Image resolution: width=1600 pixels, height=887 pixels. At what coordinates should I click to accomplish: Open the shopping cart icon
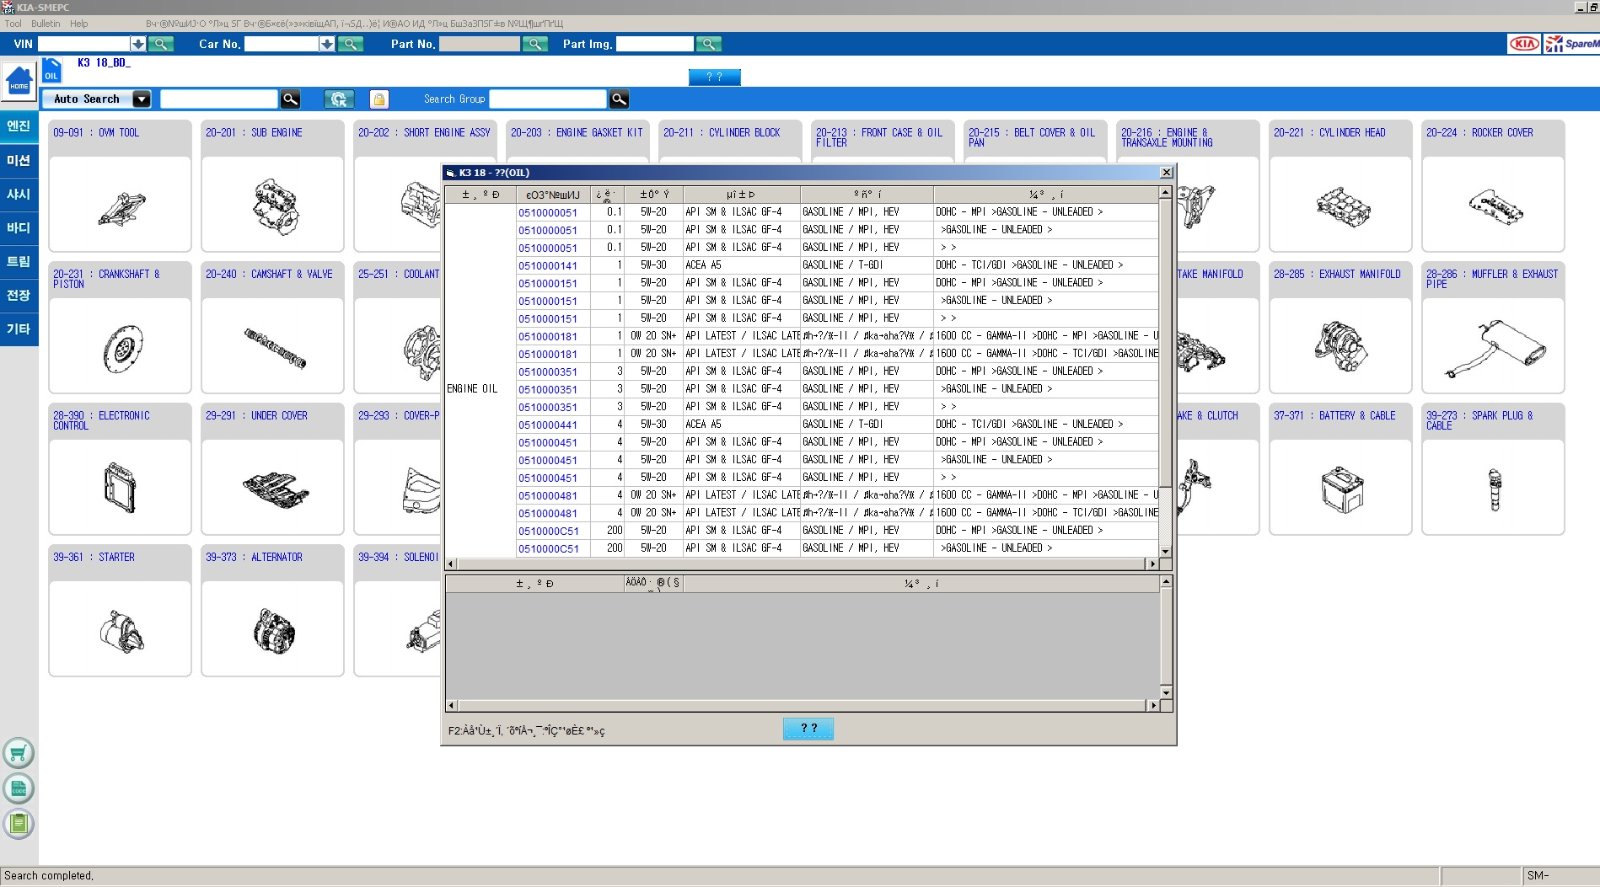click(x=18, y=753)
